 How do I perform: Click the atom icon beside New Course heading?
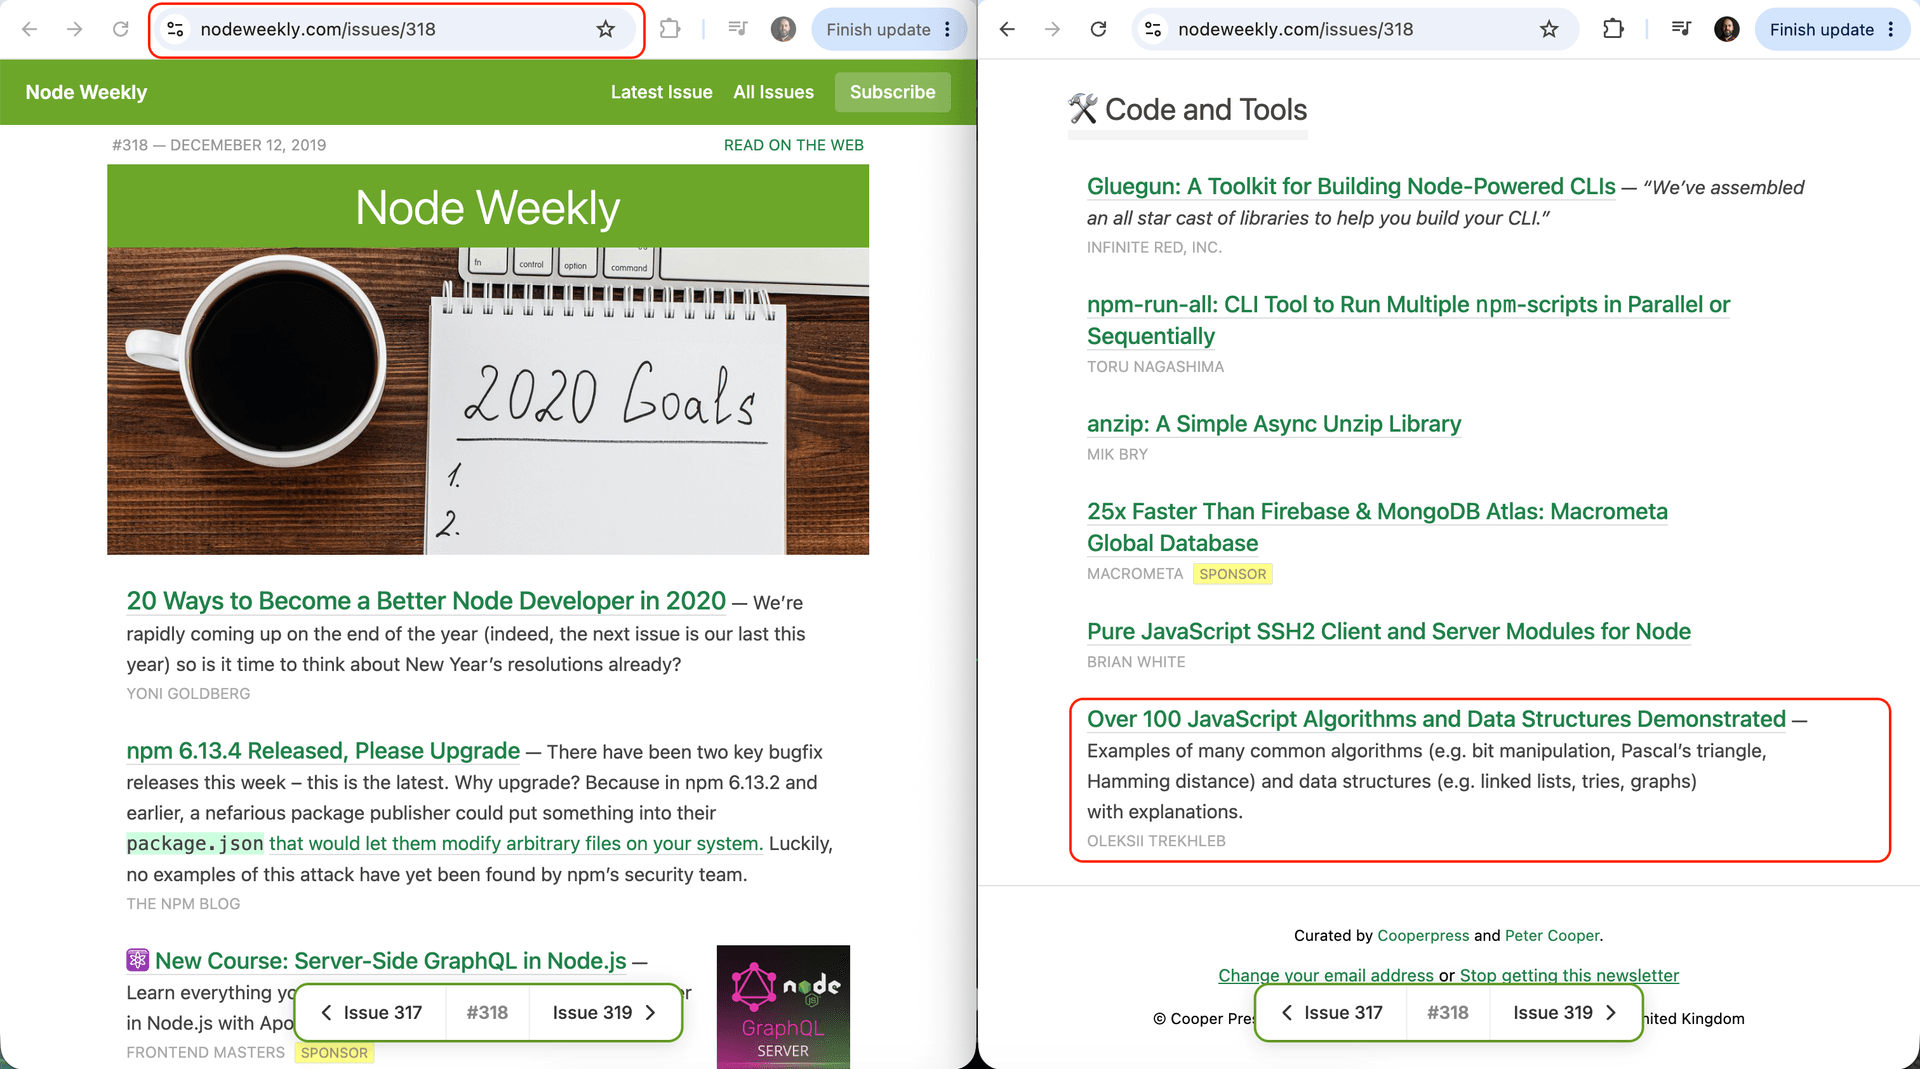pyautogui.click(x=138, y=960)
